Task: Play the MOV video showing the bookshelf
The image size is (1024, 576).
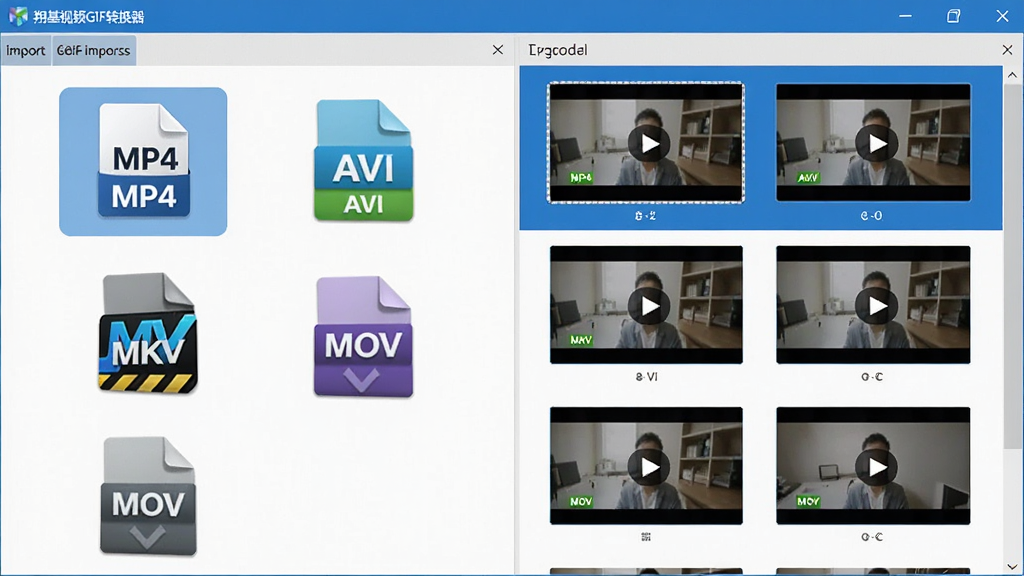Action: pos(648,467)
